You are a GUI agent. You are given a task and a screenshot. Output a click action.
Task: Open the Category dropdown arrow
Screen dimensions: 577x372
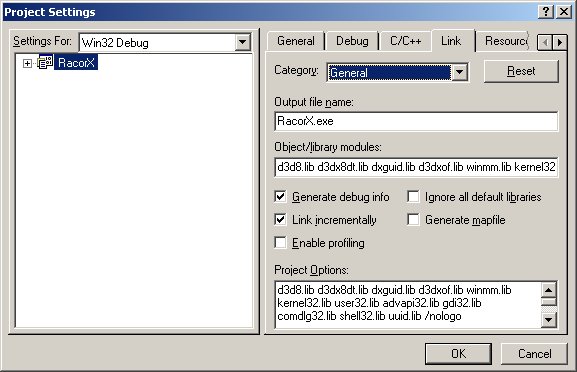coord(460,72)
